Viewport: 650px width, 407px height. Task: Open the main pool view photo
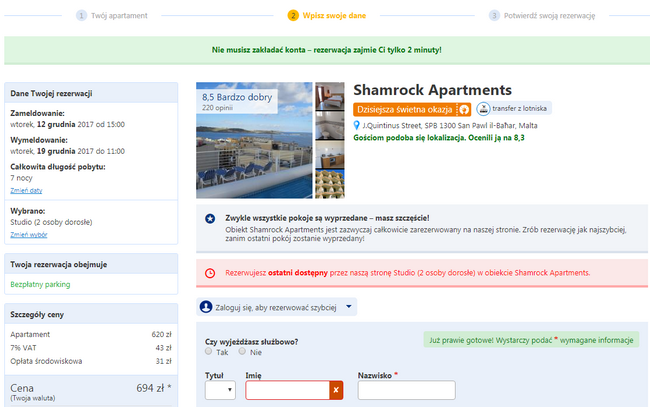[x=254, y=140]
